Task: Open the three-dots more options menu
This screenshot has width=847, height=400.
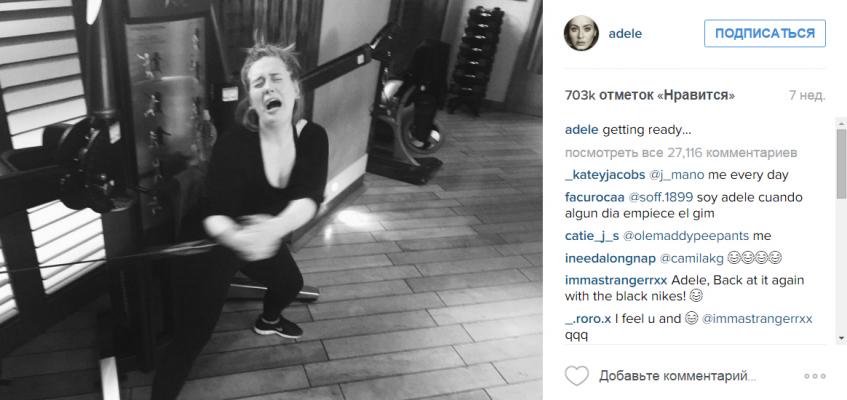Action: point(815,376)
